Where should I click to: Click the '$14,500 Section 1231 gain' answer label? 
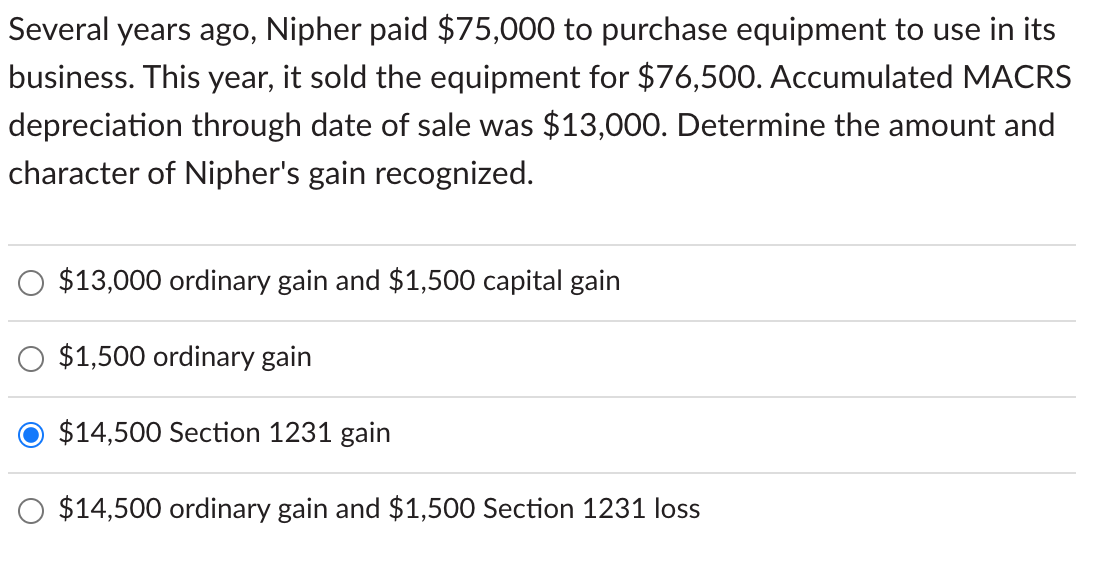(225, 433)
